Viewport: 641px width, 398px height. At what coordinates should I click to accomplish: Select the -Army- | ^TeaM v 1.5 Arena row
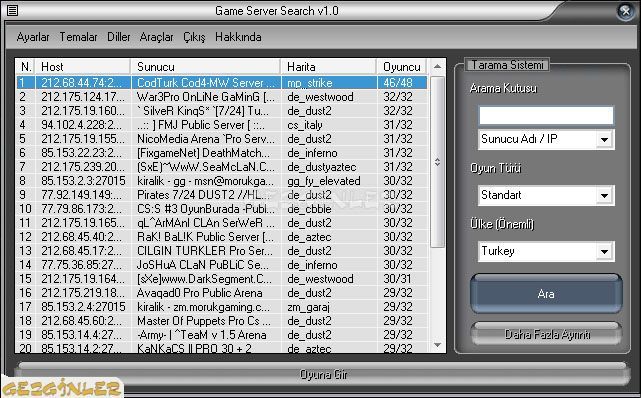222,335
